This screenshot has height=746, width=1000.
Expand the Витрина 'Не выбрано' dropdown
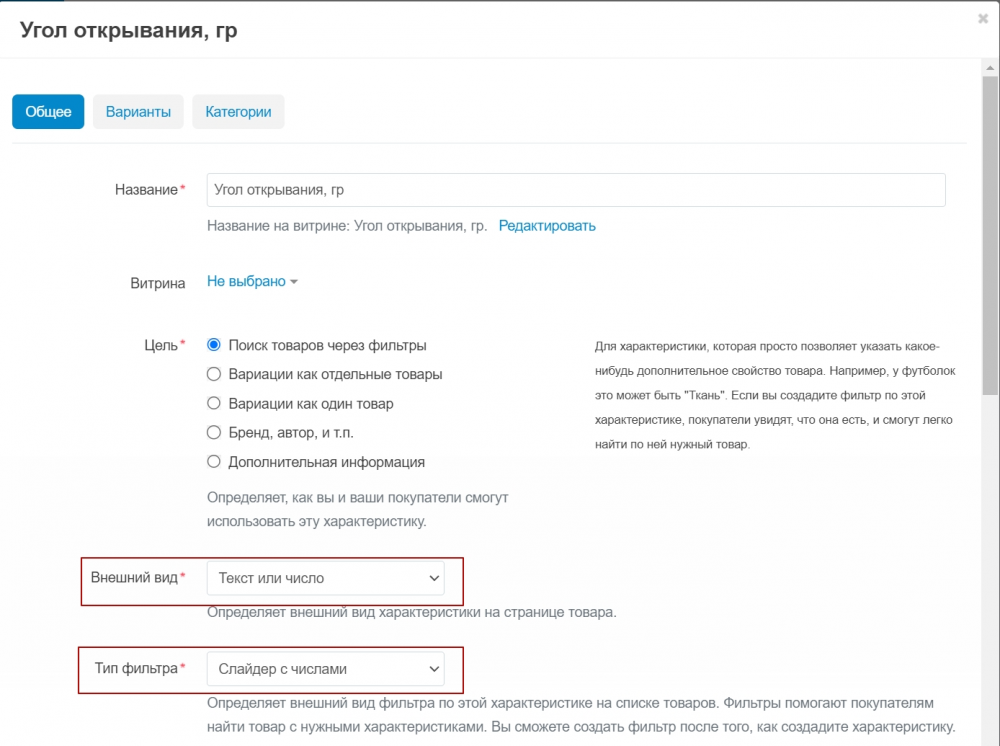point(247,282)
